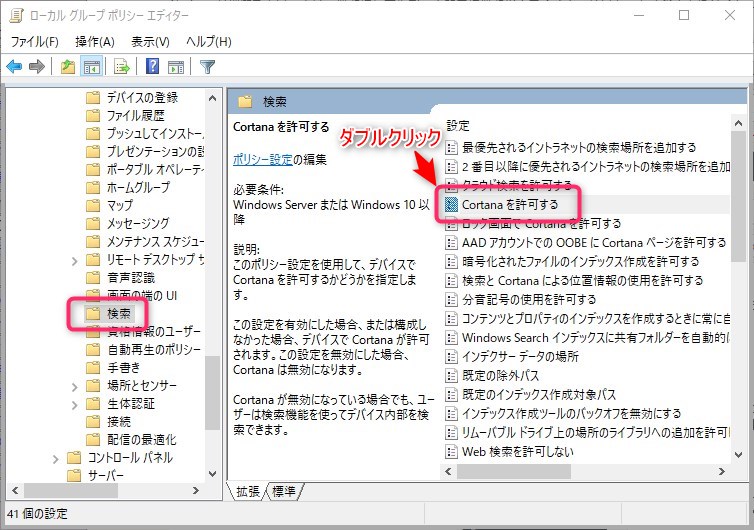Select the Windows Search インデックス shared folder setting
The width and height of the screenshot is (754, 530).
tap(595, 337)
